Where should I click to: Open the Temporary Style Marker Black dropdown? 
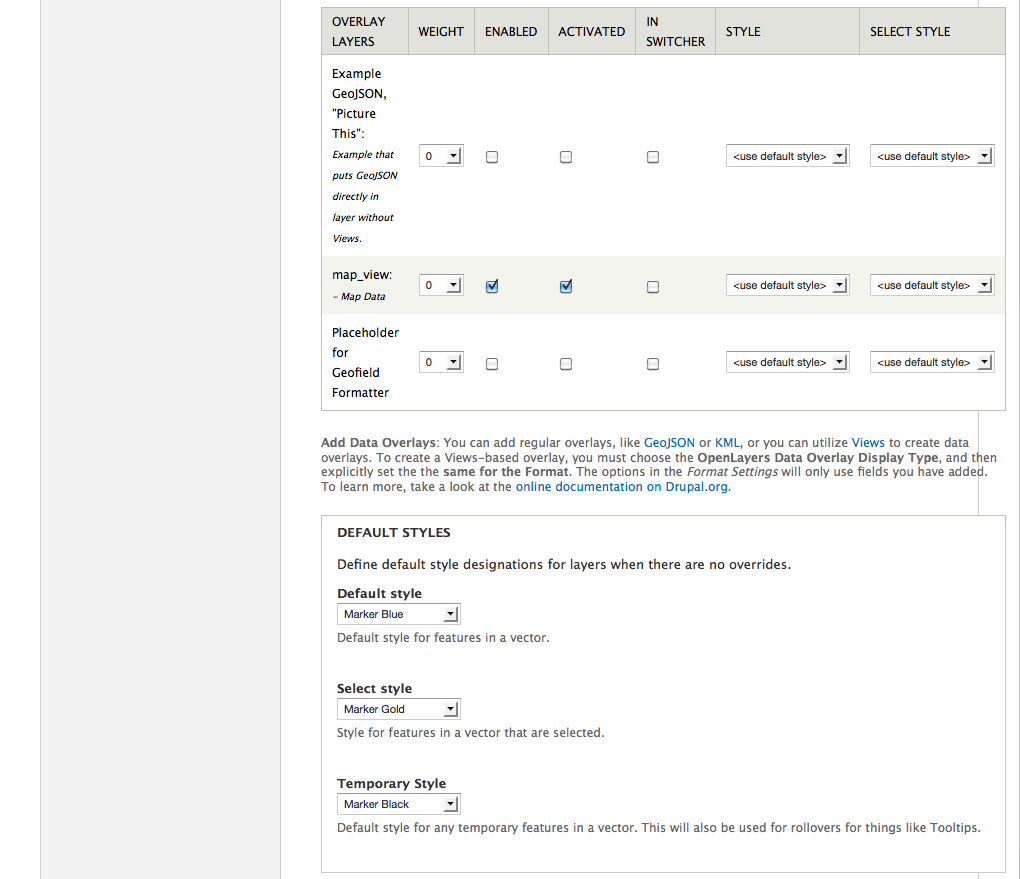tap(399, 804)
